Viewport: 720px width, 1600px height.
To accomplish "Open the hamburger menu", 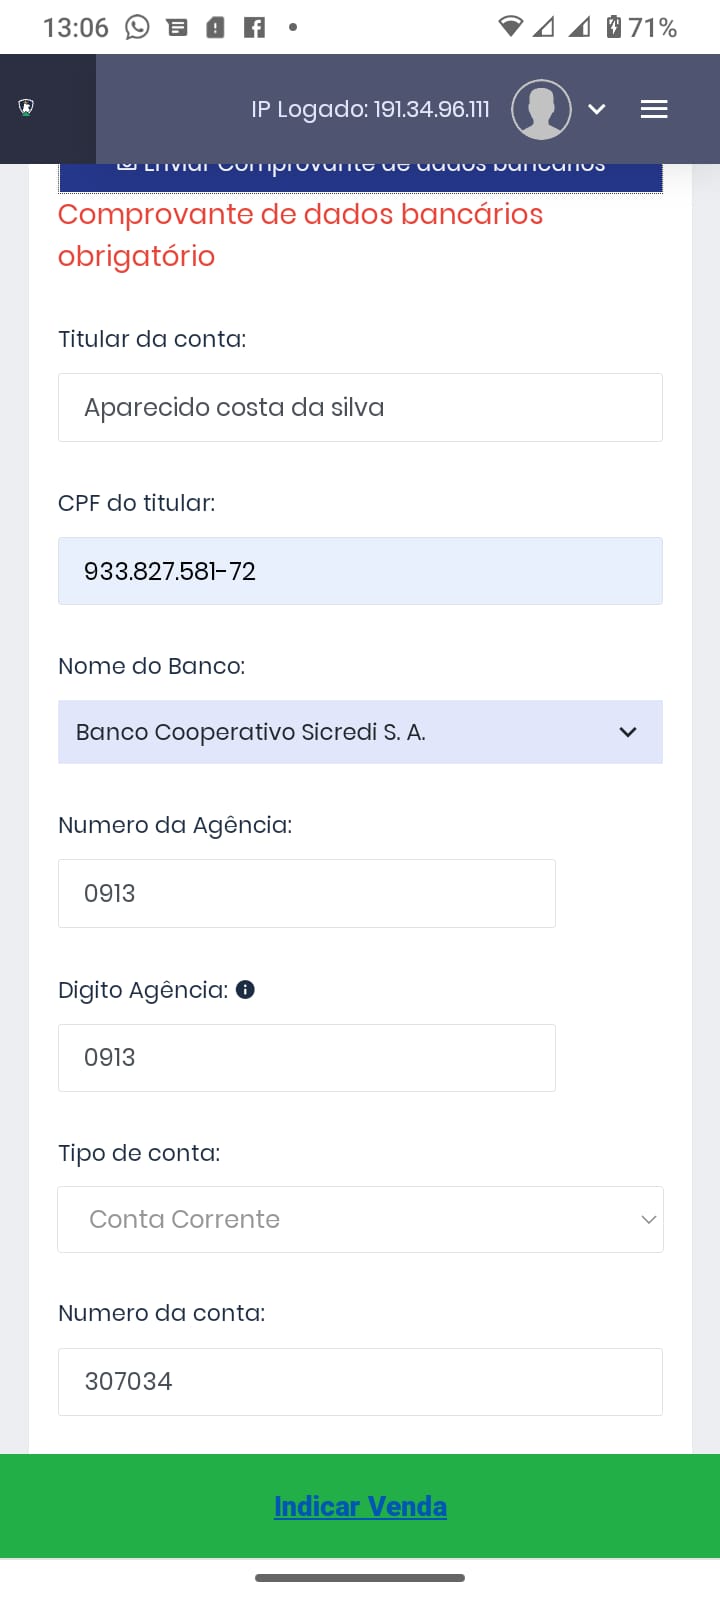I will pyautogui.click(x=654, y=109).
